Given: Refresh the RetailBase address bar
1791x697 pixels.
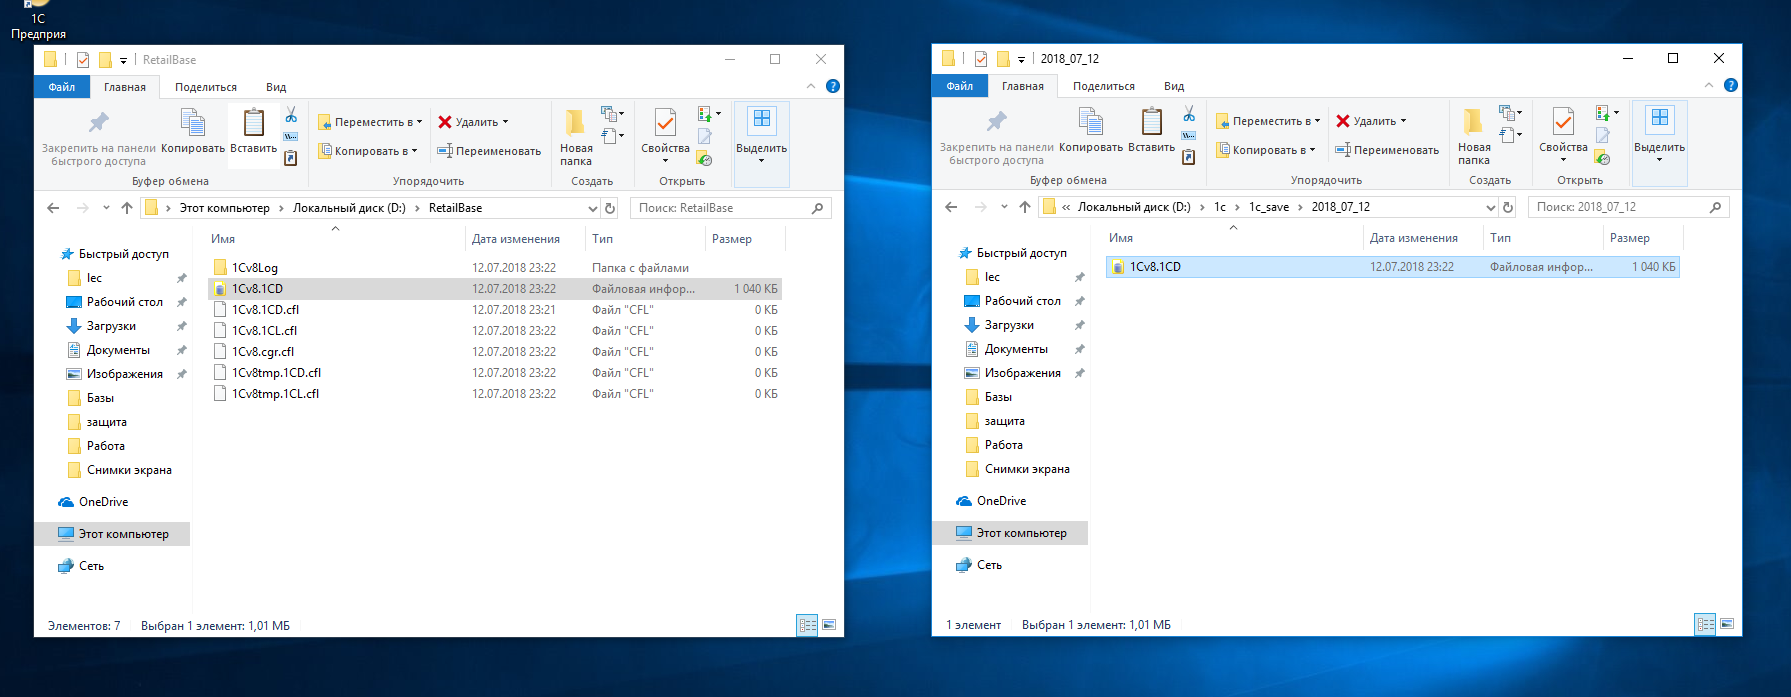Looking at the screenshot, I should [x=610, y=208].
